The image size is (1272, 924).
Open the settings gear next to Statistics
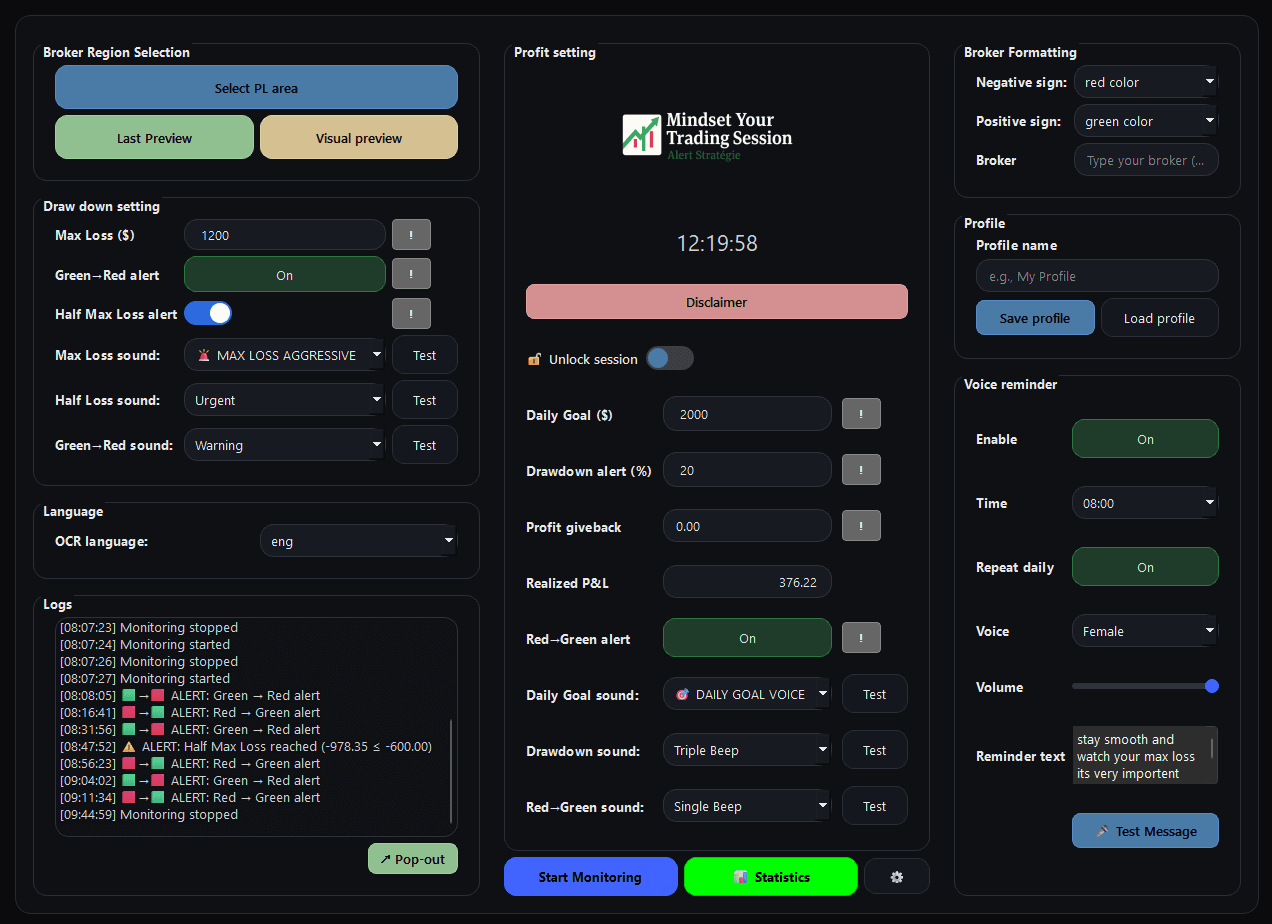coord(897,876)
